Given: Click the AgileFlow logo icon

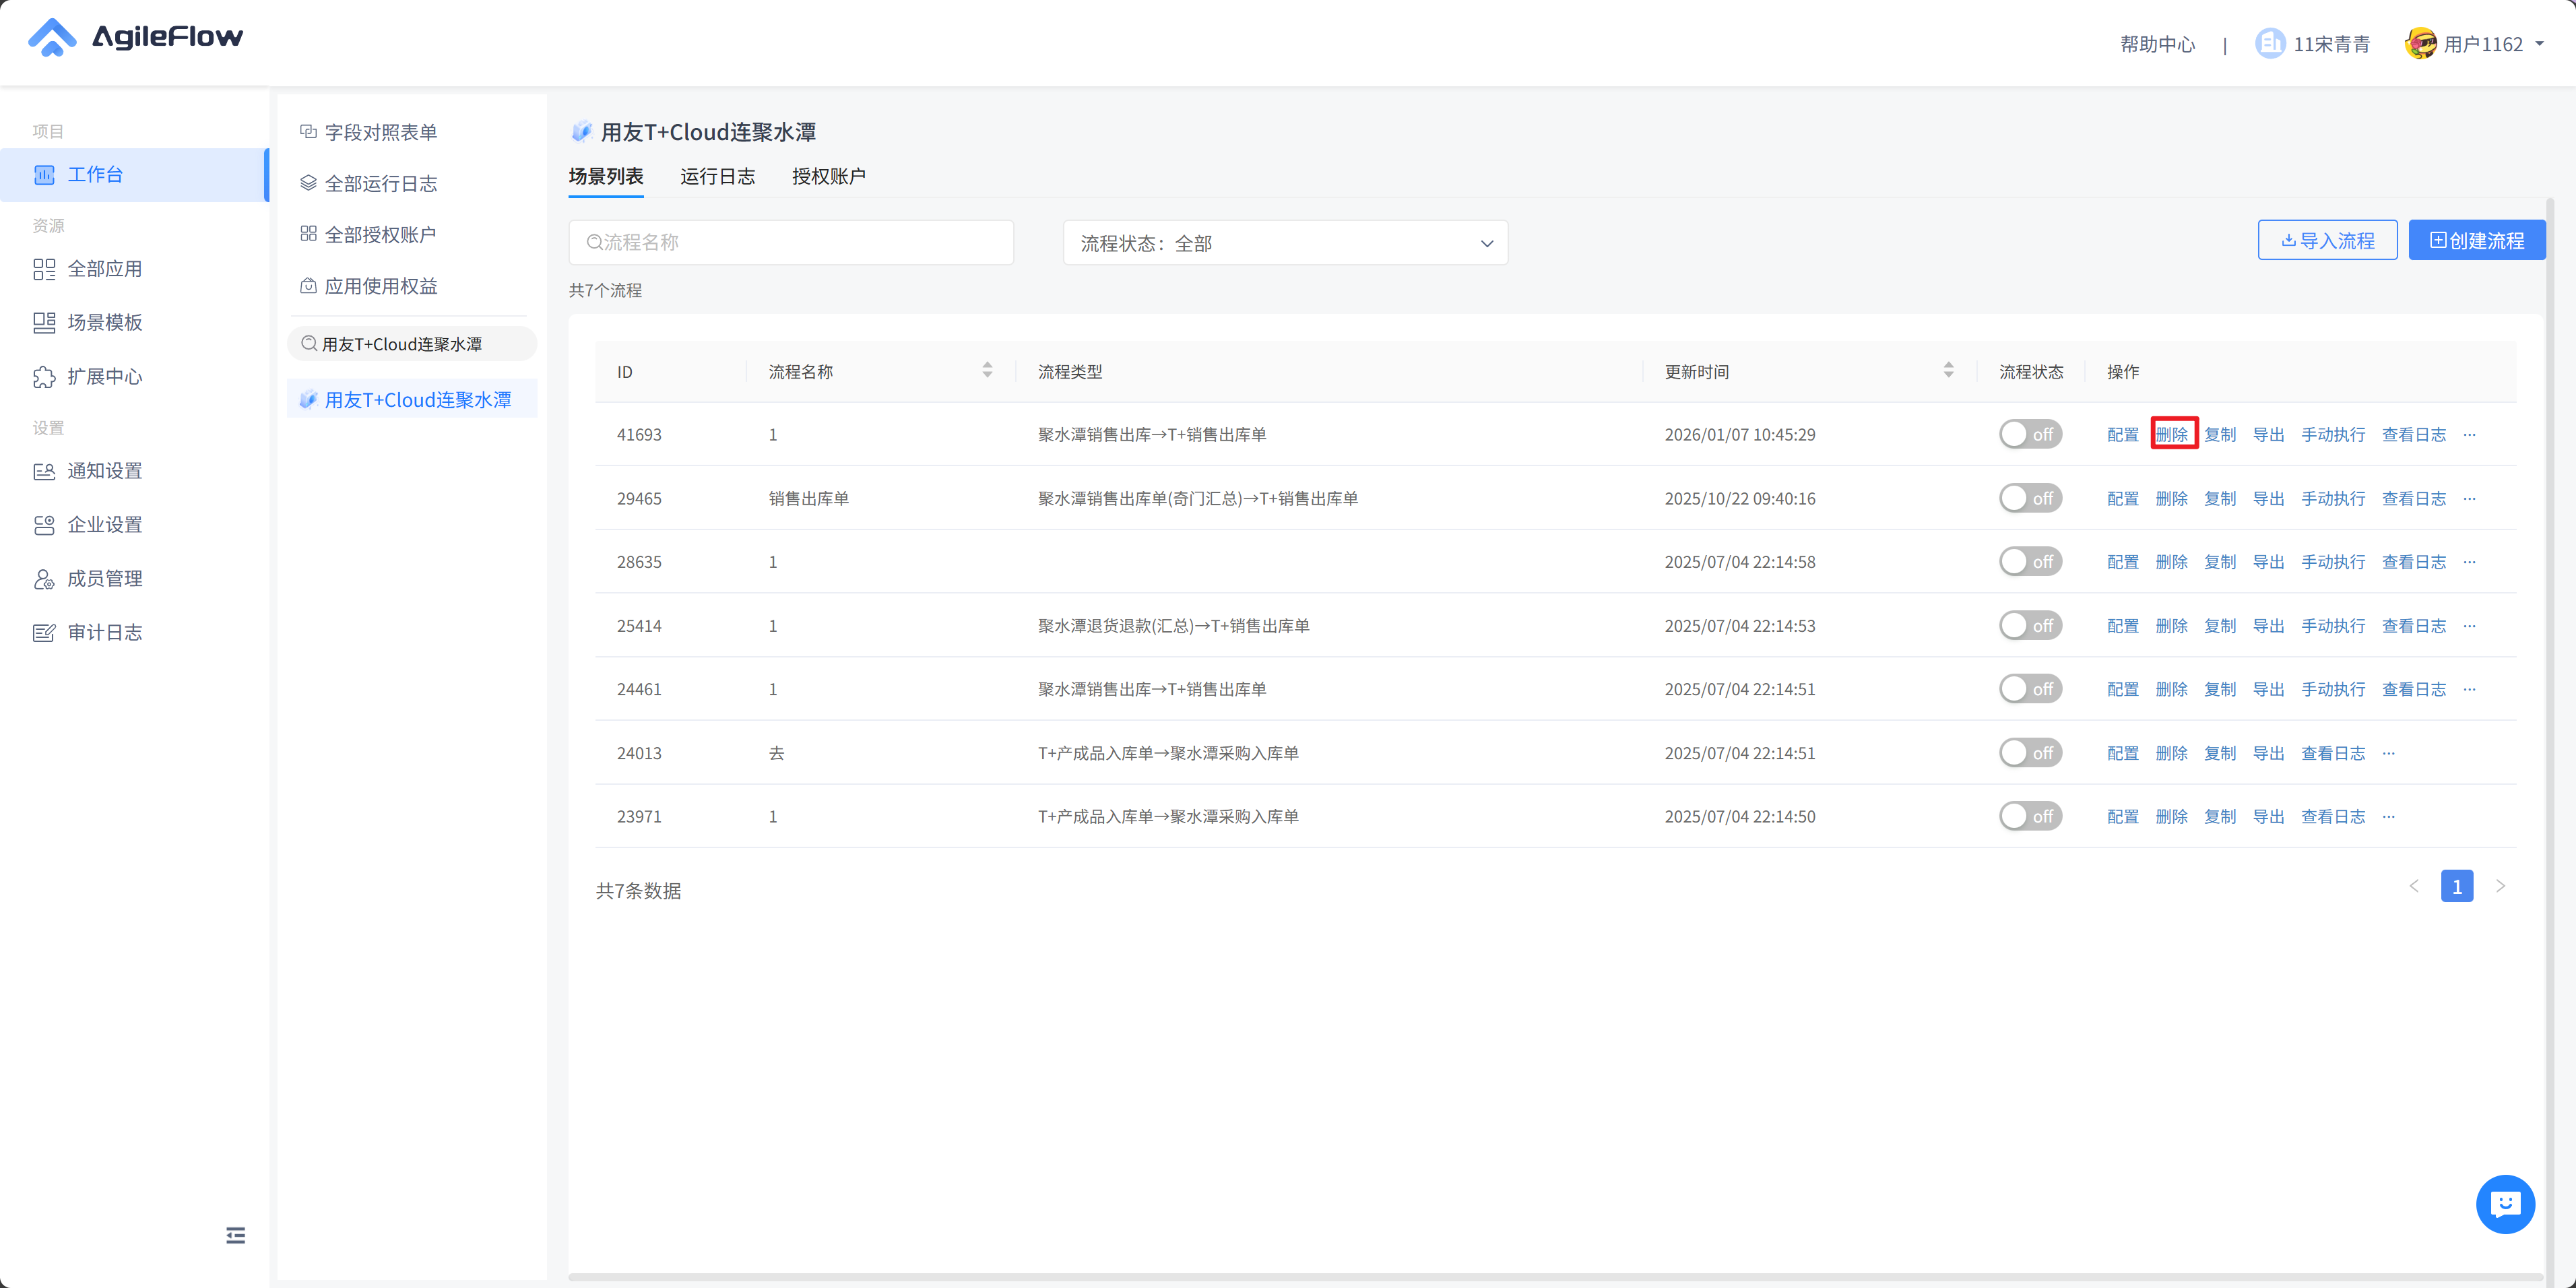Looking at the screenshot, I should 52,38.
